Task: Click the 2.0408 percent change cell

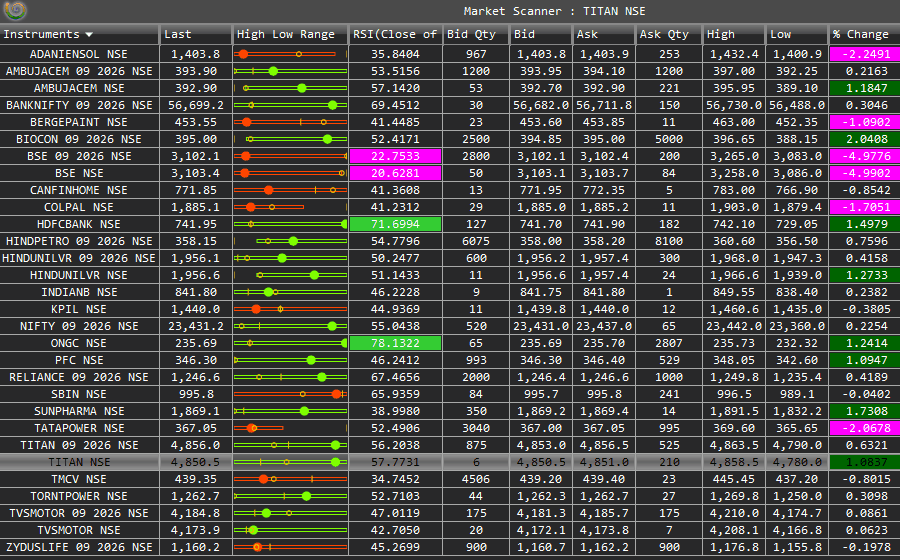Action: [x=864, y=139]
